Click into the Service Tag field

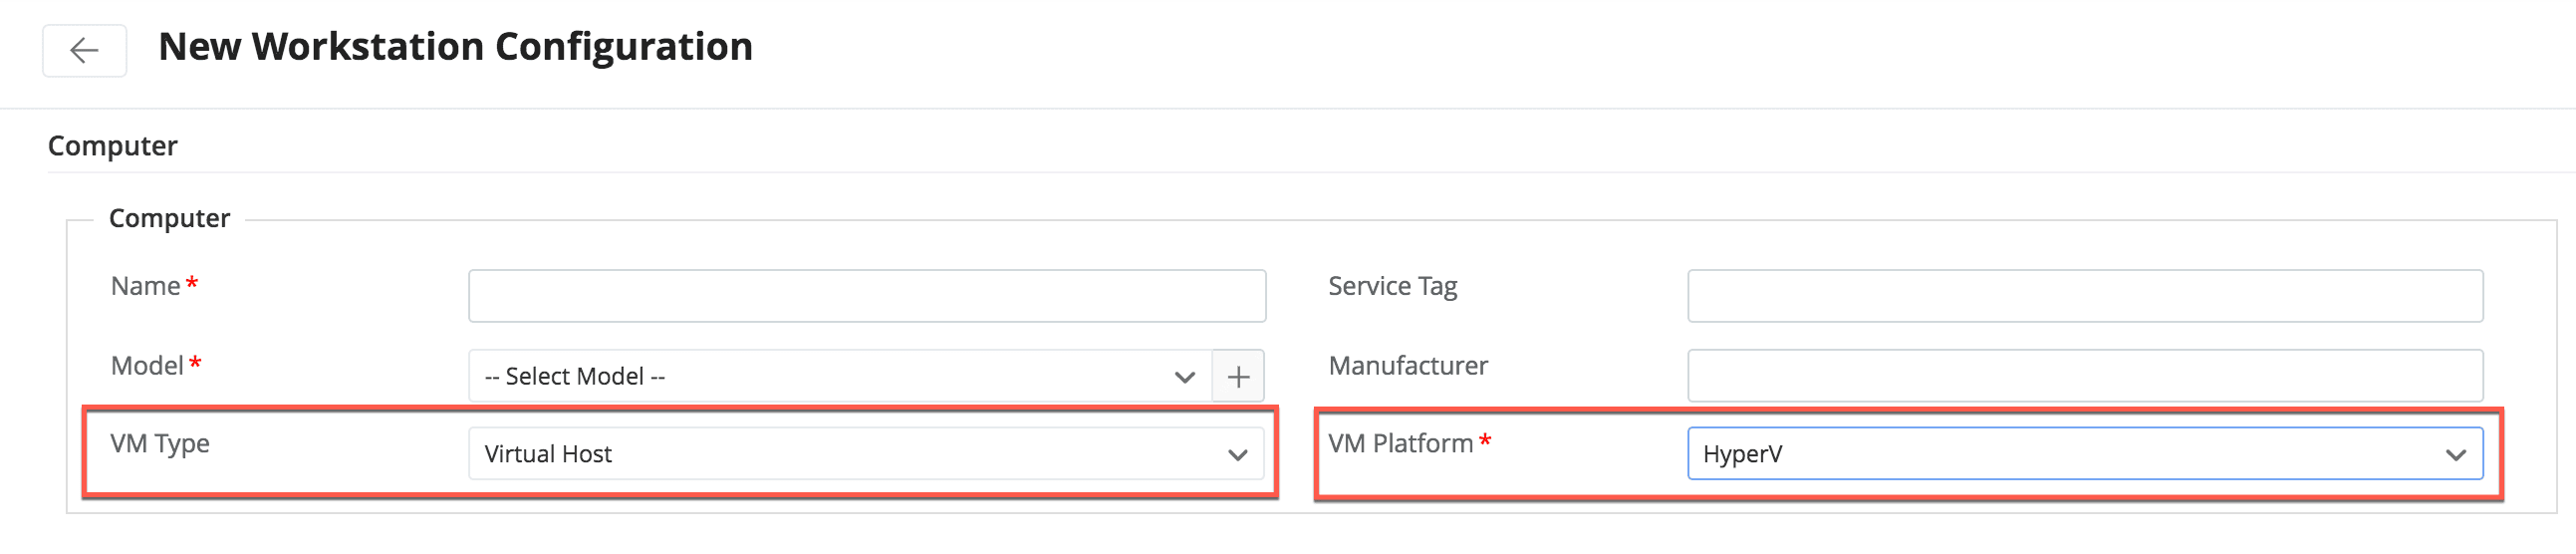(2084, 296)
